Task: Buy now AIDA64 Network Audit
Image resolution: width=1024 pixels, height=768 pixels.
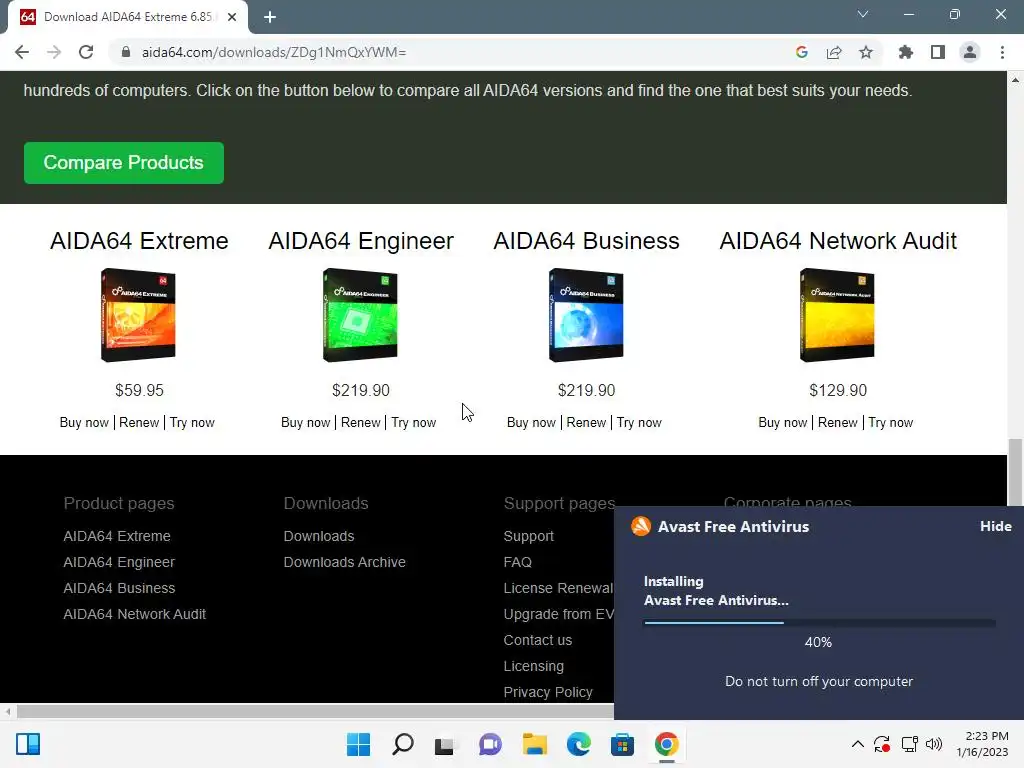Action: click(783, 423)
